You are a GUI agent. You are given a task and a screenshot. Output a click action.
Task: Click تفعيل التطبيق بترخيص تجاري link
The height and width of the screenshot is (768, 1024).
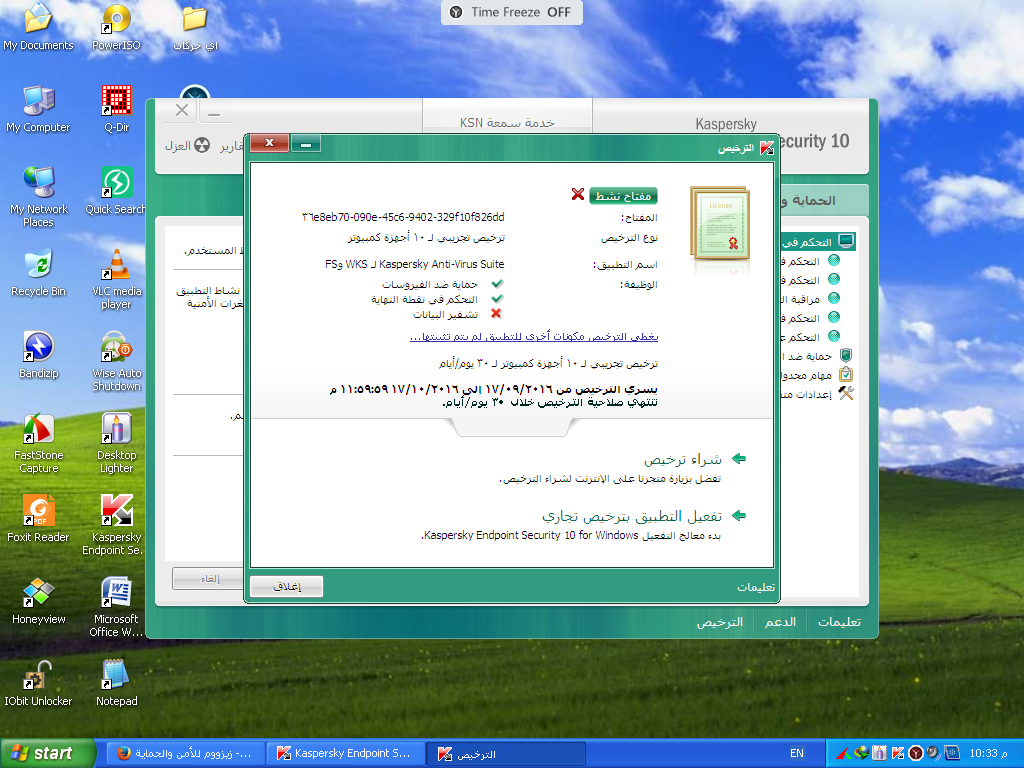point(632,516)
